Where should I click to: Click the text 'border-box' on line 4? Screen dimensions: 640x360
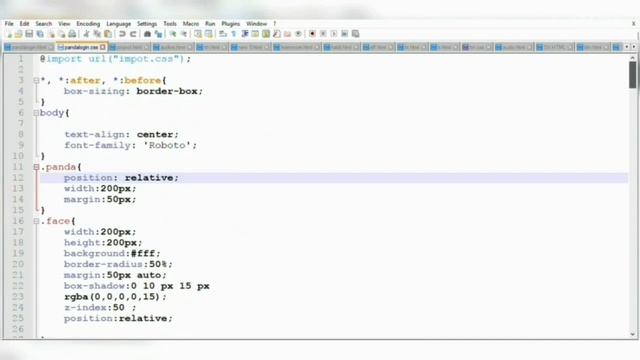point(167,91)
